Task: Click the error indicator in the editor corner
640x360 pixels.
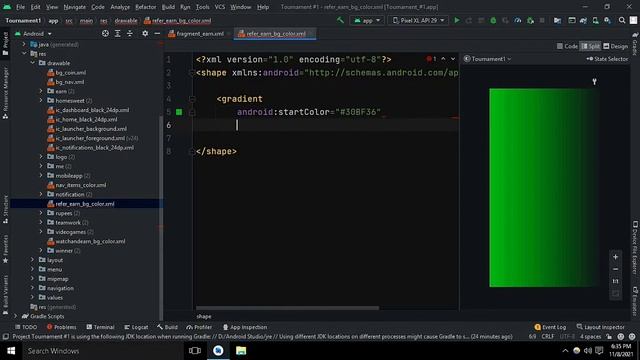Action: (x=431, y=59)
